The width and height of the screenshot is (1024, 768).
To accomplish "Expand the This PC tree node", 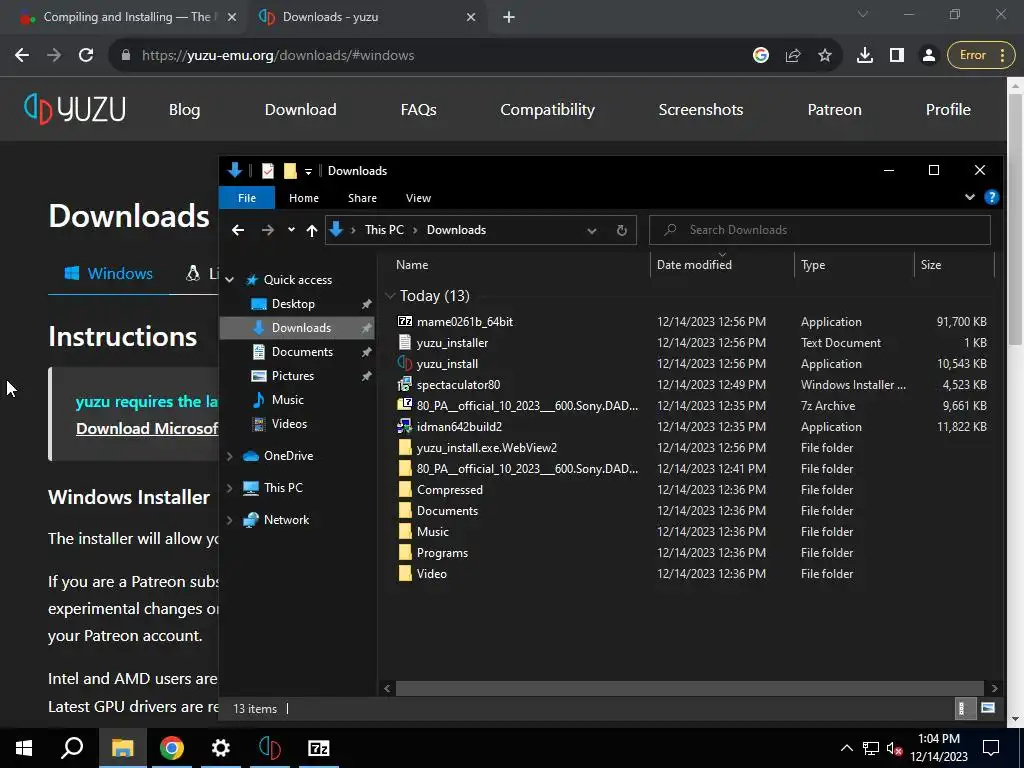I will pyautogui.click(x=230, y=488).
